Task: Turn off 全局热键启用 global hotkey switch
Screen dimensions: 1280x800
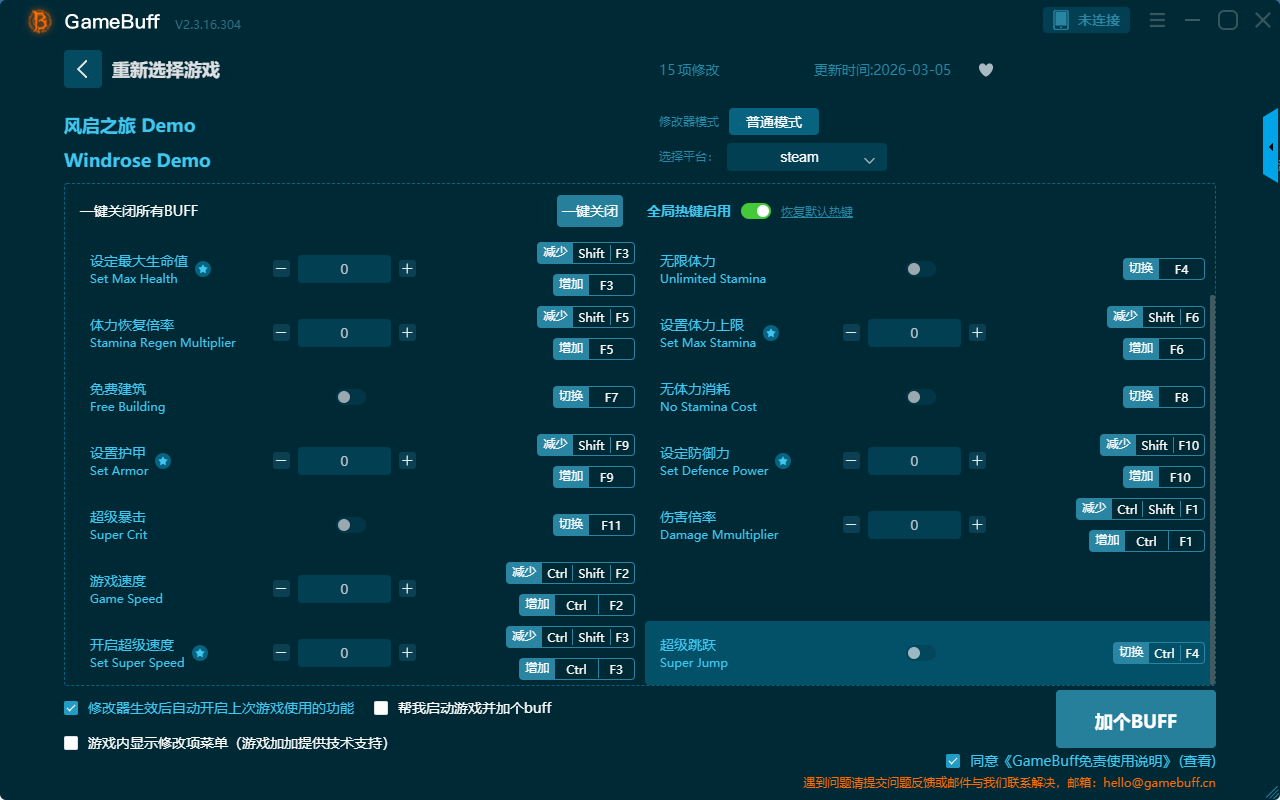Action: point(756,211)
